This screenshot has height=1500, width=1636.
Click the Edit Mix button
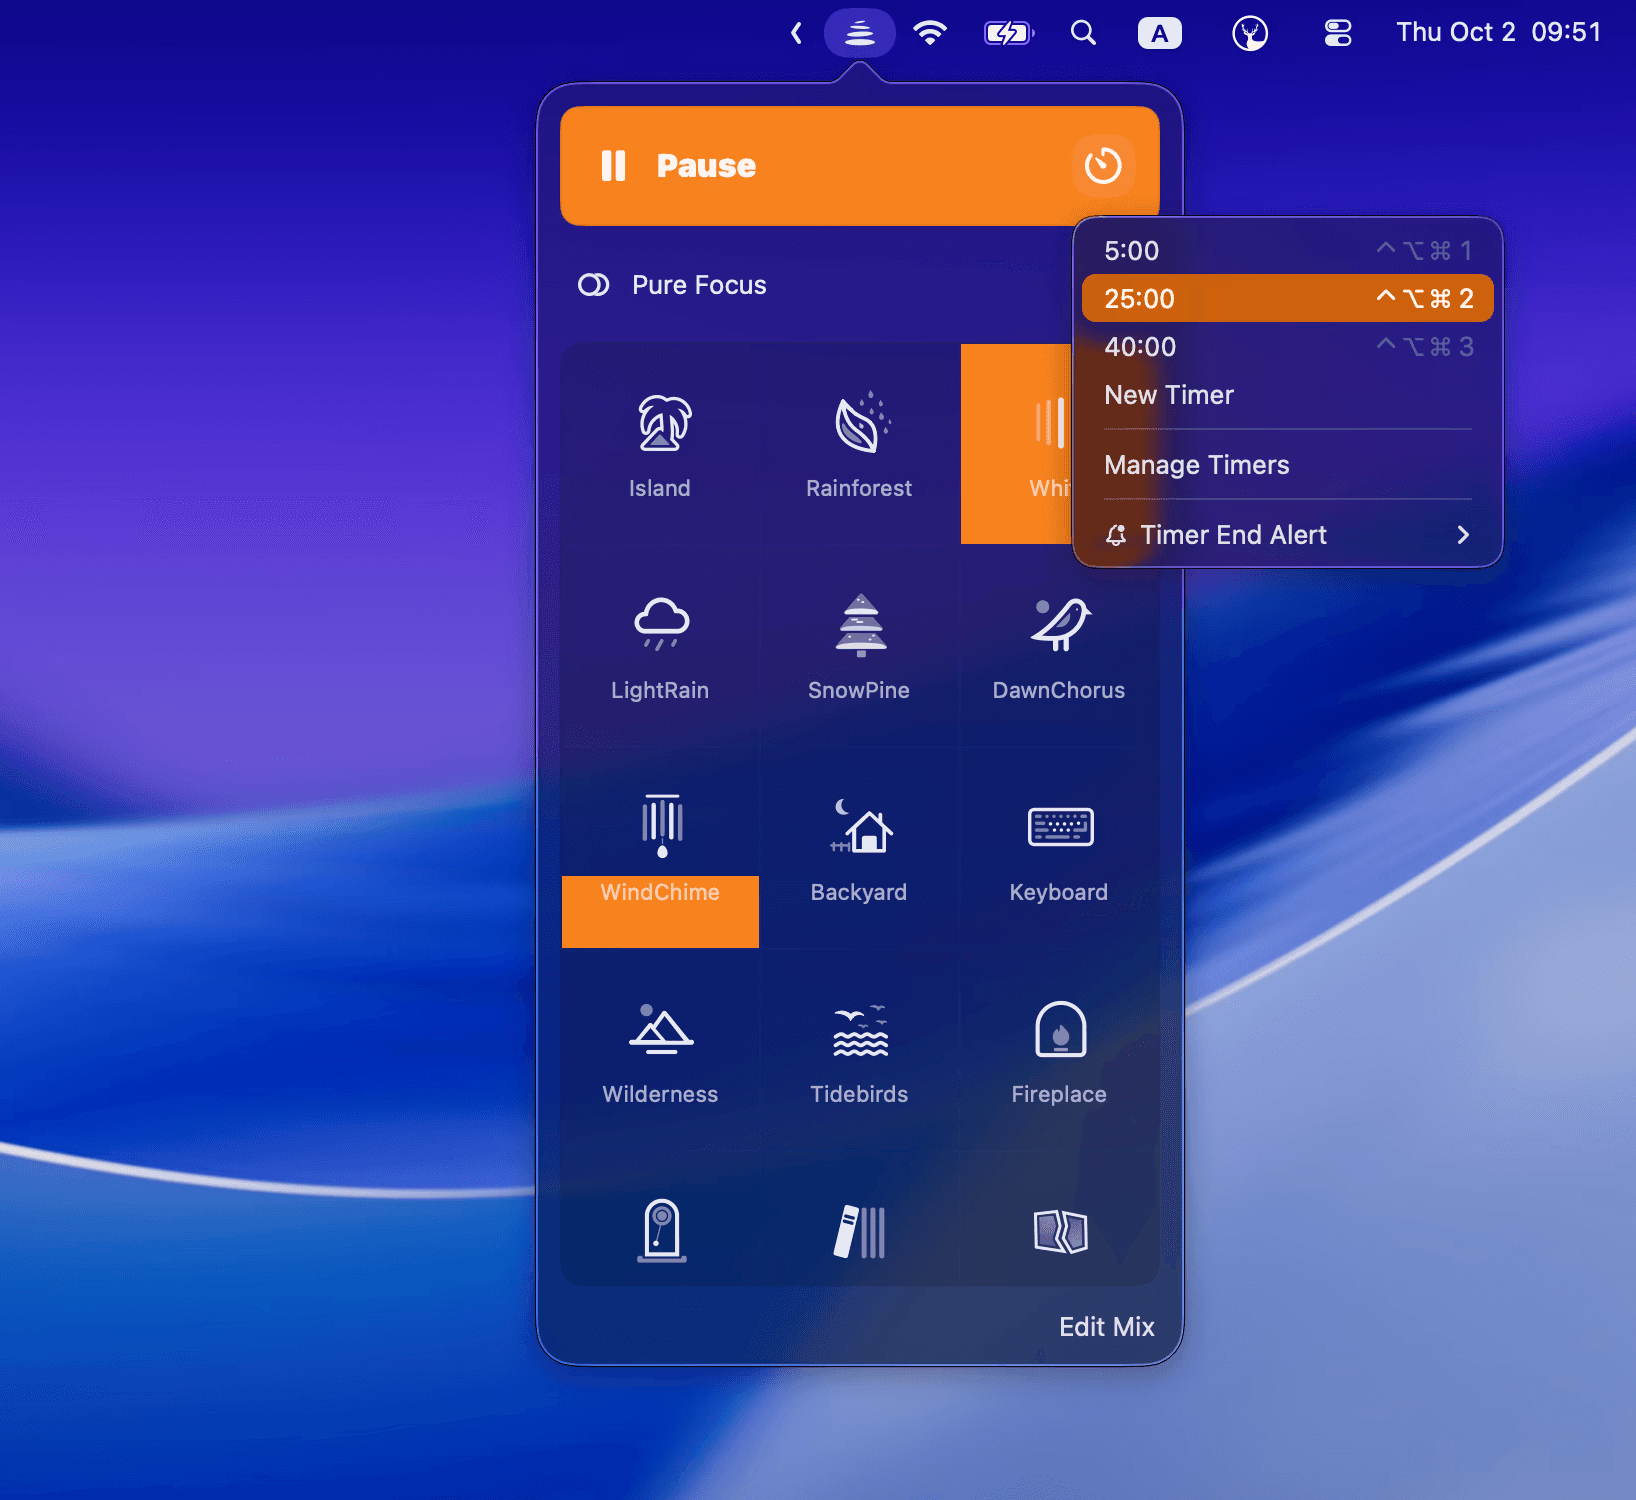click(x=1106, y=1327)
